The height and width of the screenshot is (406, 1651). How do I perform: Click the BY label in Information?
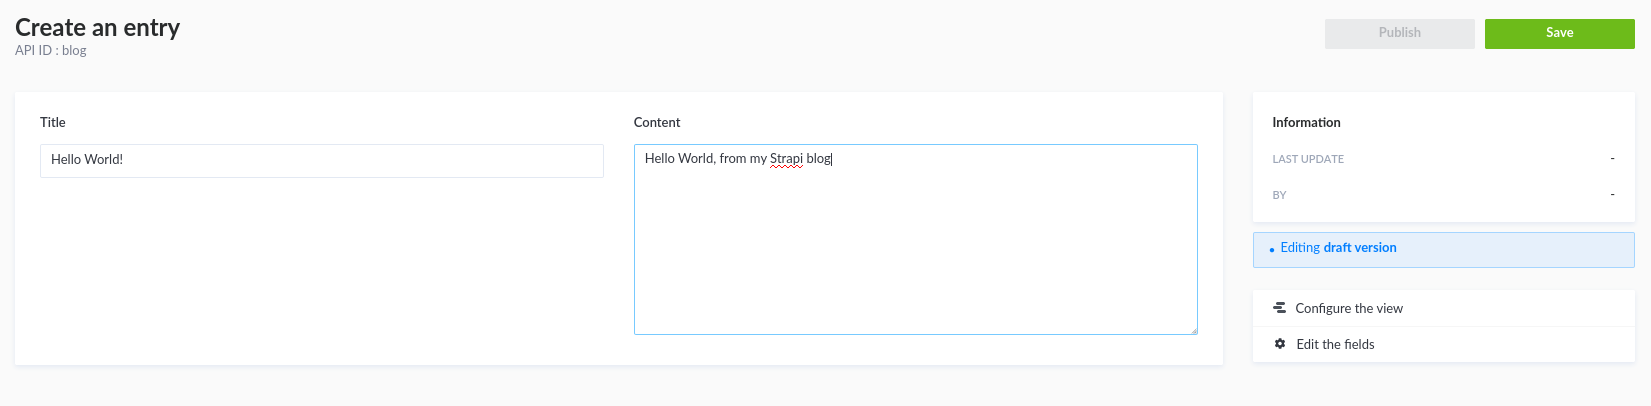pos(1279,195)
